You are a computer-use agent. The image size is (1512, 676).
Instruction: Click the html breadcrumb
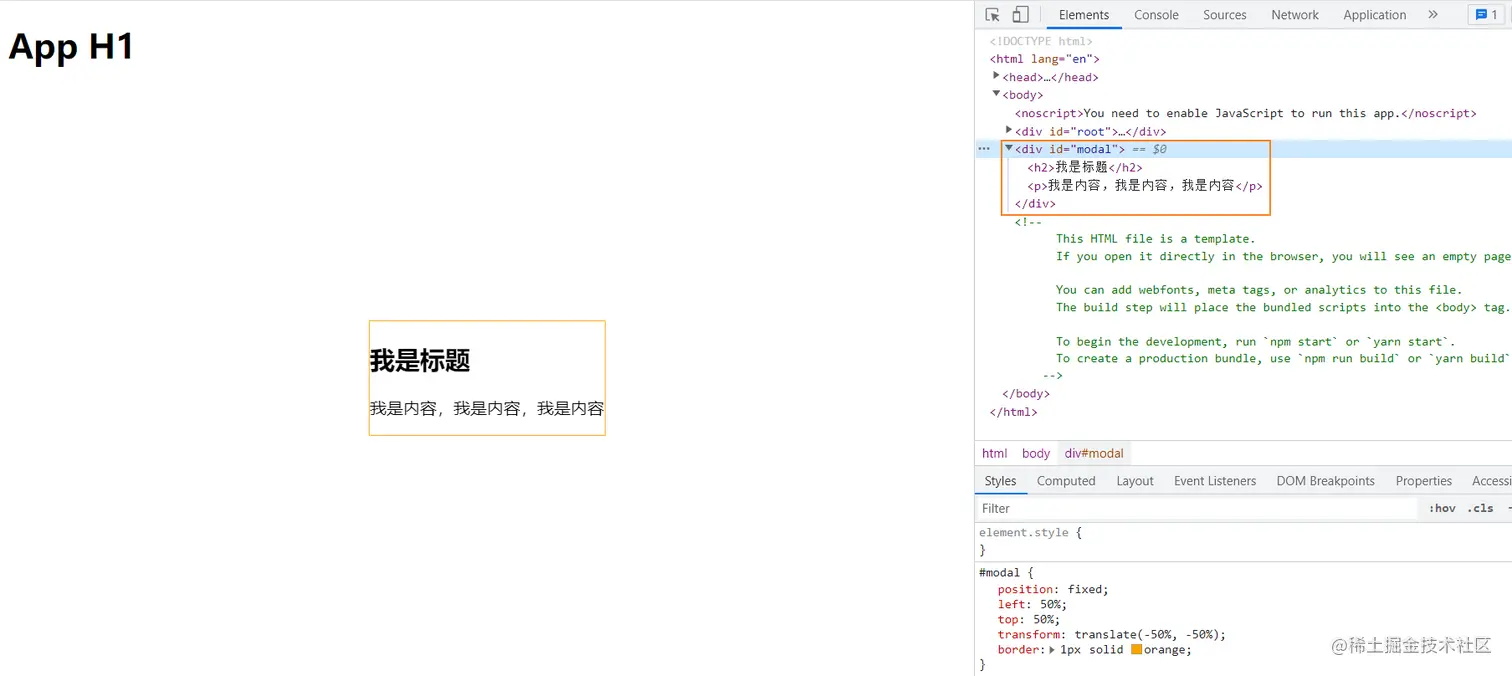click(x=995, y=453)
